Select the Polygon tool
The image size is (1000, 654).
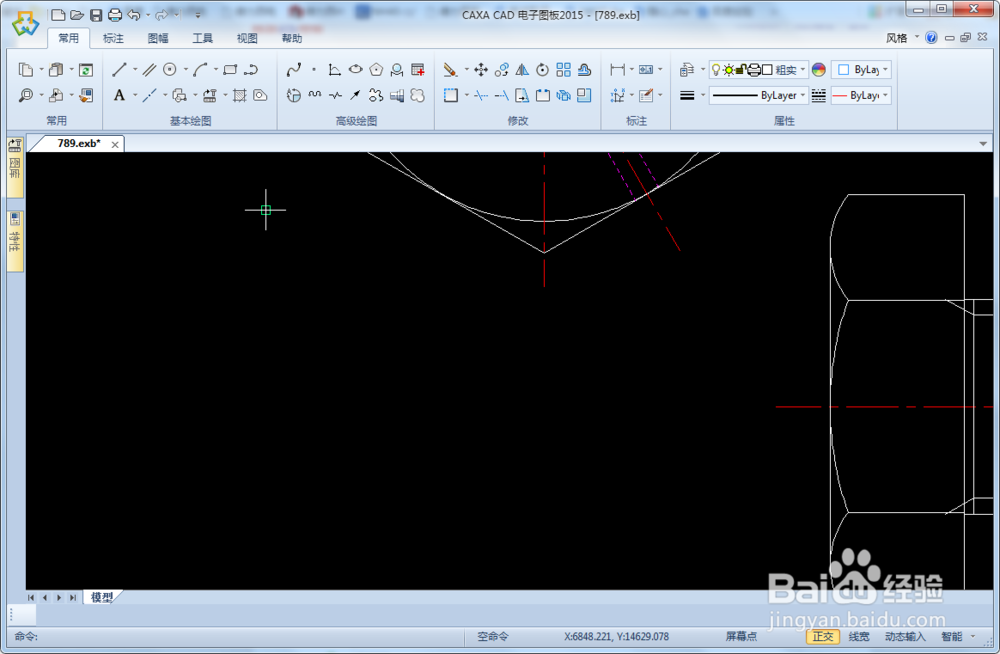tap(376, 70)
